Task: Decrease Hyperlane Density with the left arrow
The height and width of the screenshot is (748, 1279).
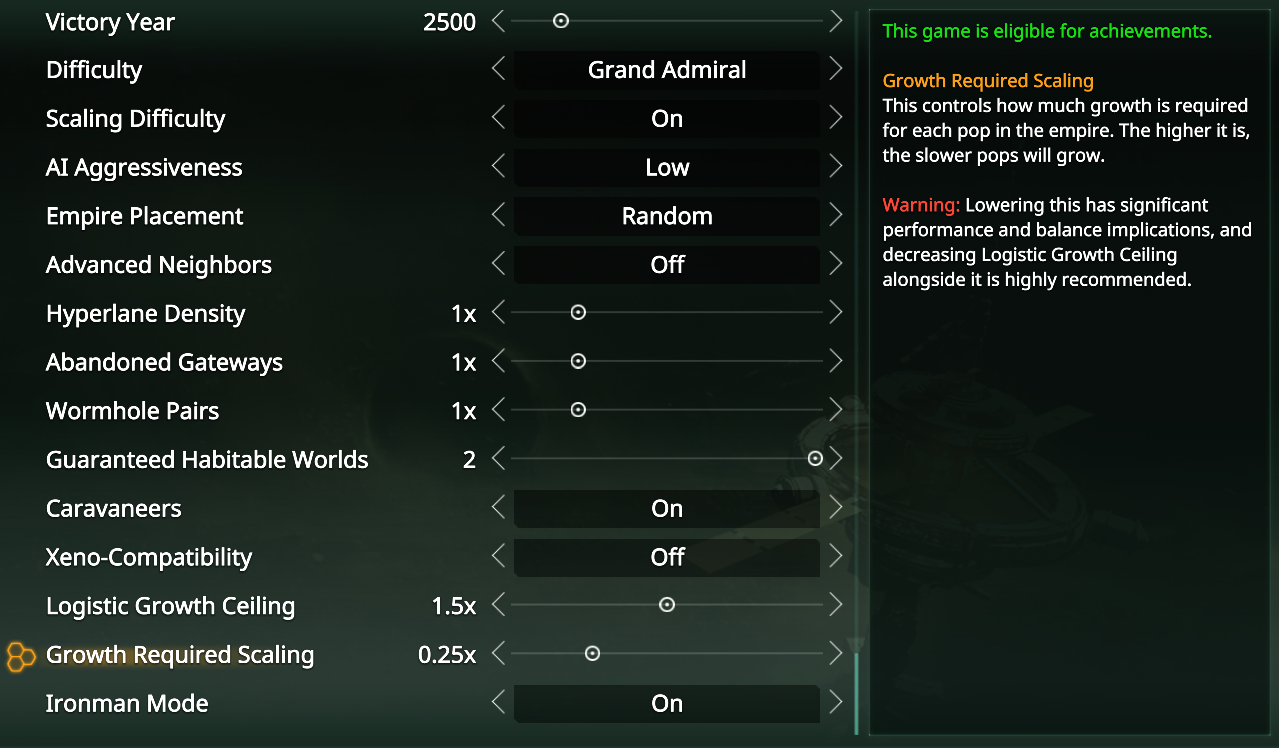Action: 498,312
